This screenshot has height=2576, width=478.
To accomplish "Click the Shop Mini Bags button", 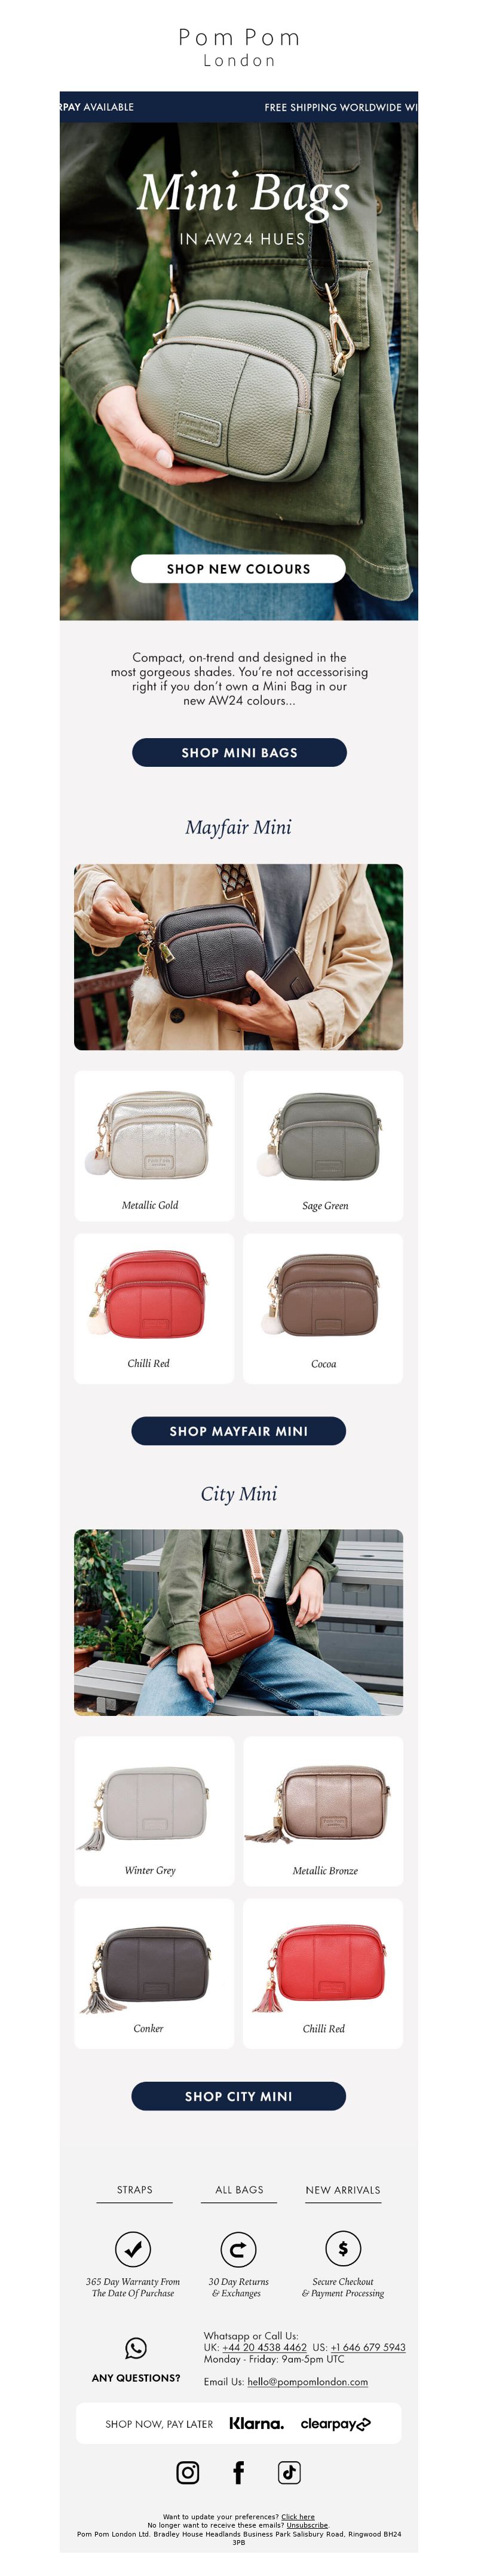I will click(x=239, y=752).
